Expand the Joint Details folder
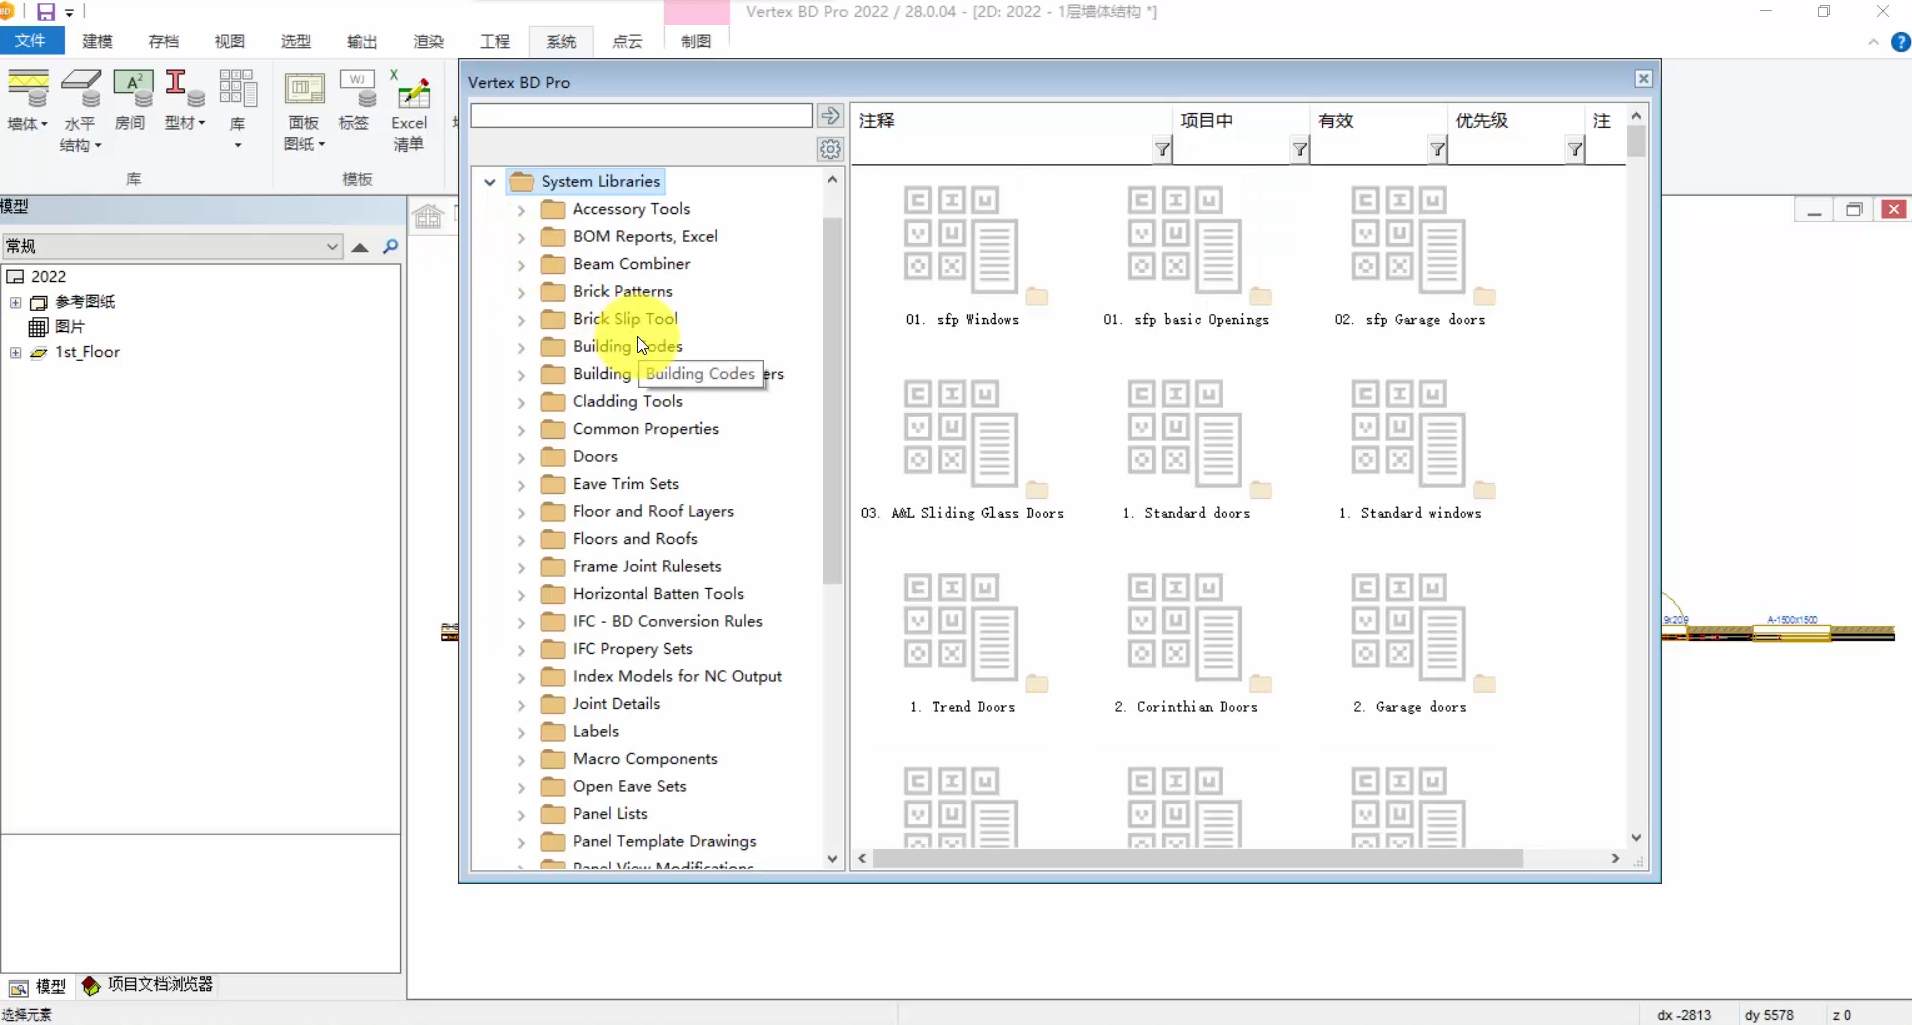Screen dimensions: 1912x1025 (x=521, y=705)
